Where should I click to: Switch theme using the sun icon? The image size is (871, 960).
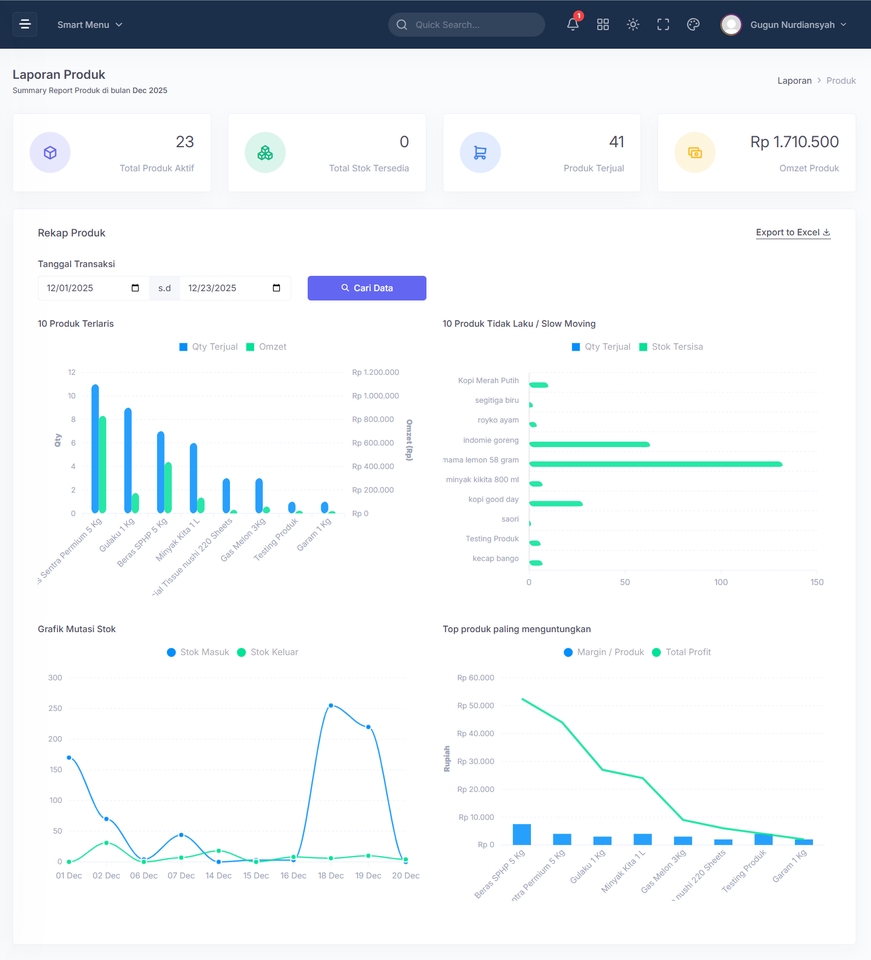point(633,24)
